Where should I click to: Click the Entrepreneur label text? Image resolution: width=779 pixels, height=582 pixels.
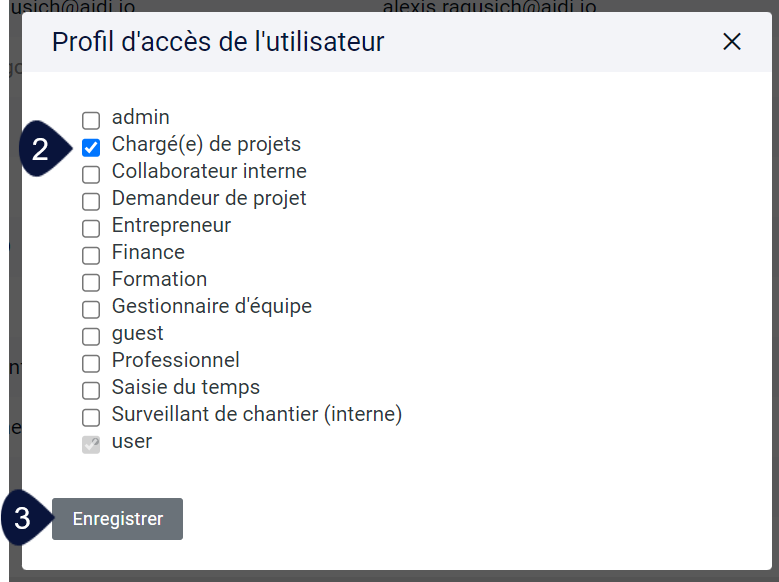tap(171, 225)
